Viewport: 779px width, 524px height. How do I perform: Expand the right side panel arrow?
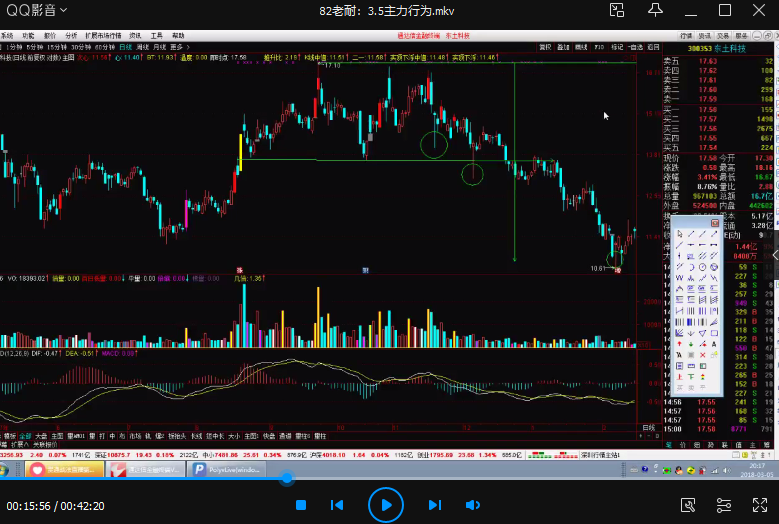(773, 256)
